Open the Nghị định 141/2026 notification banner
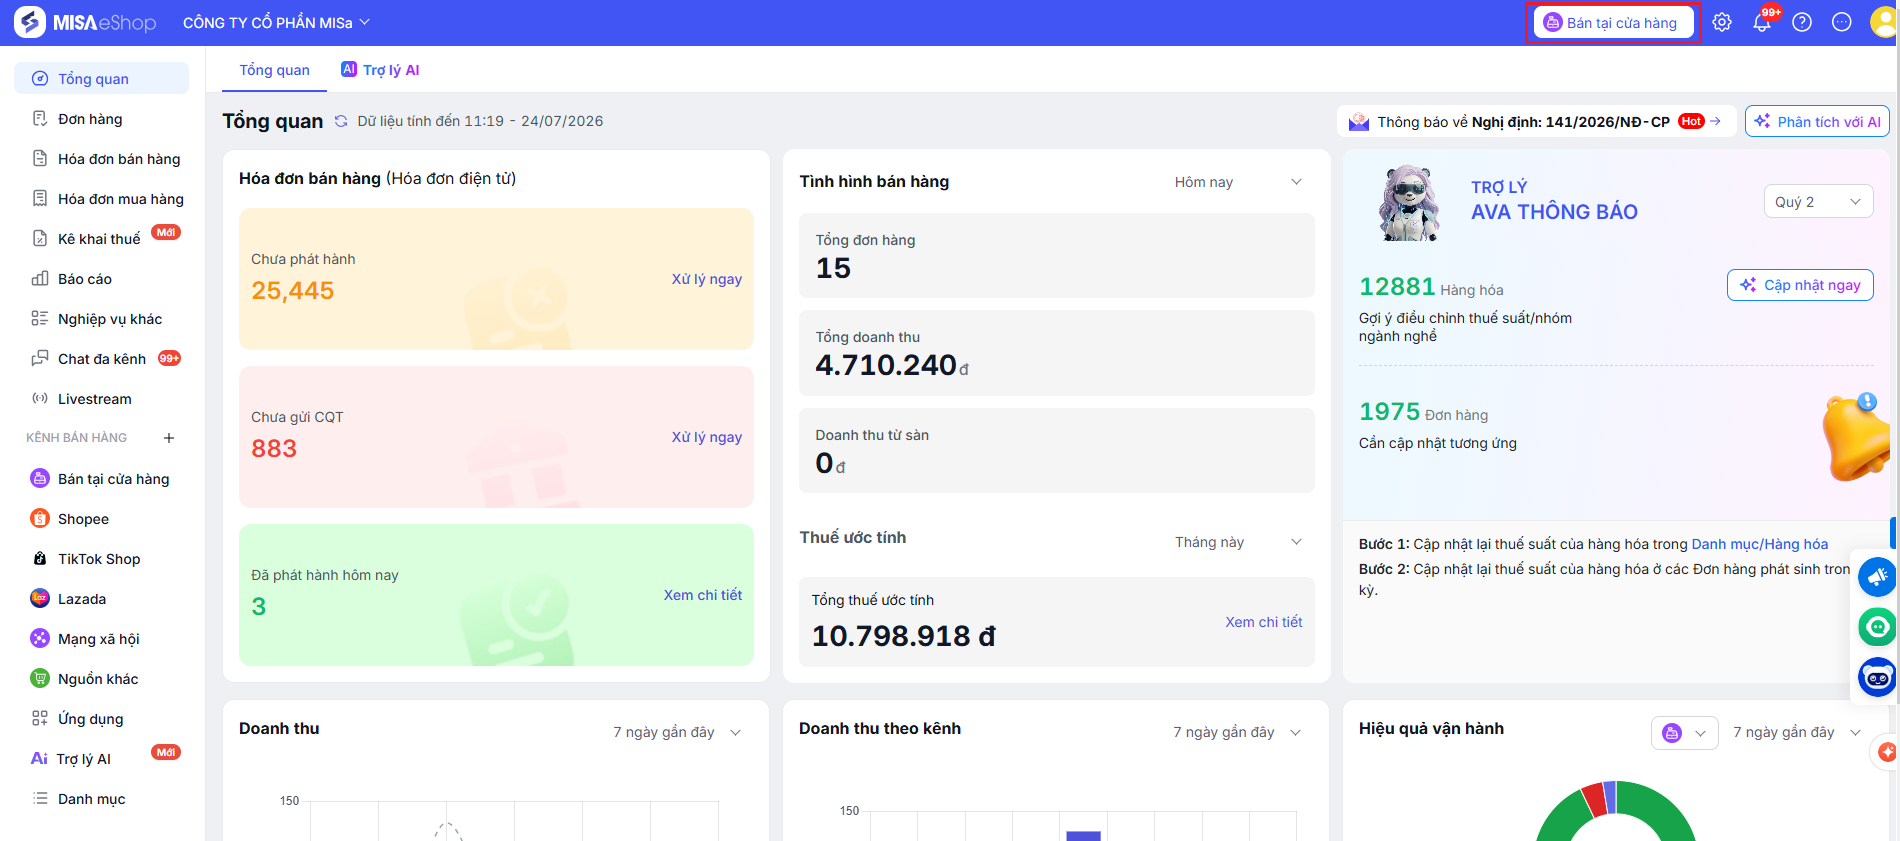Screen dimensions: 1900x841 [x=1535, y=122]
